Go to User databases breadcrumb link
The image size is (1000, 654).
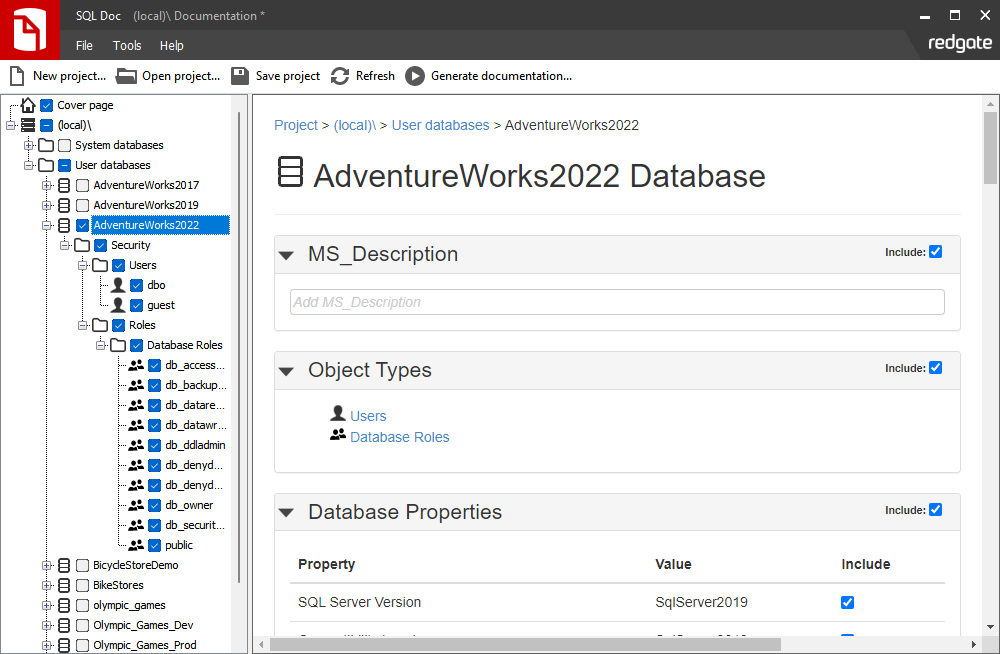[440, 125]
